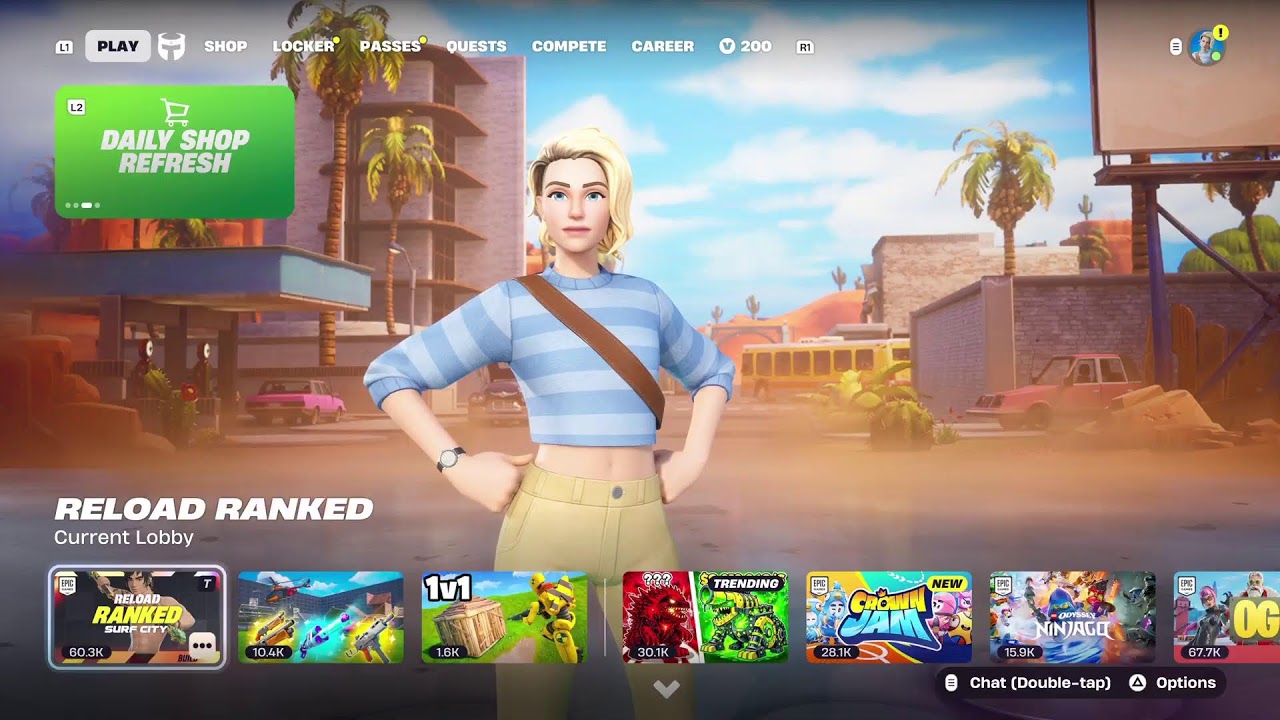Open the CAREER tab
The height and width of the screenshot is (720, 1280).
[663, 46]
